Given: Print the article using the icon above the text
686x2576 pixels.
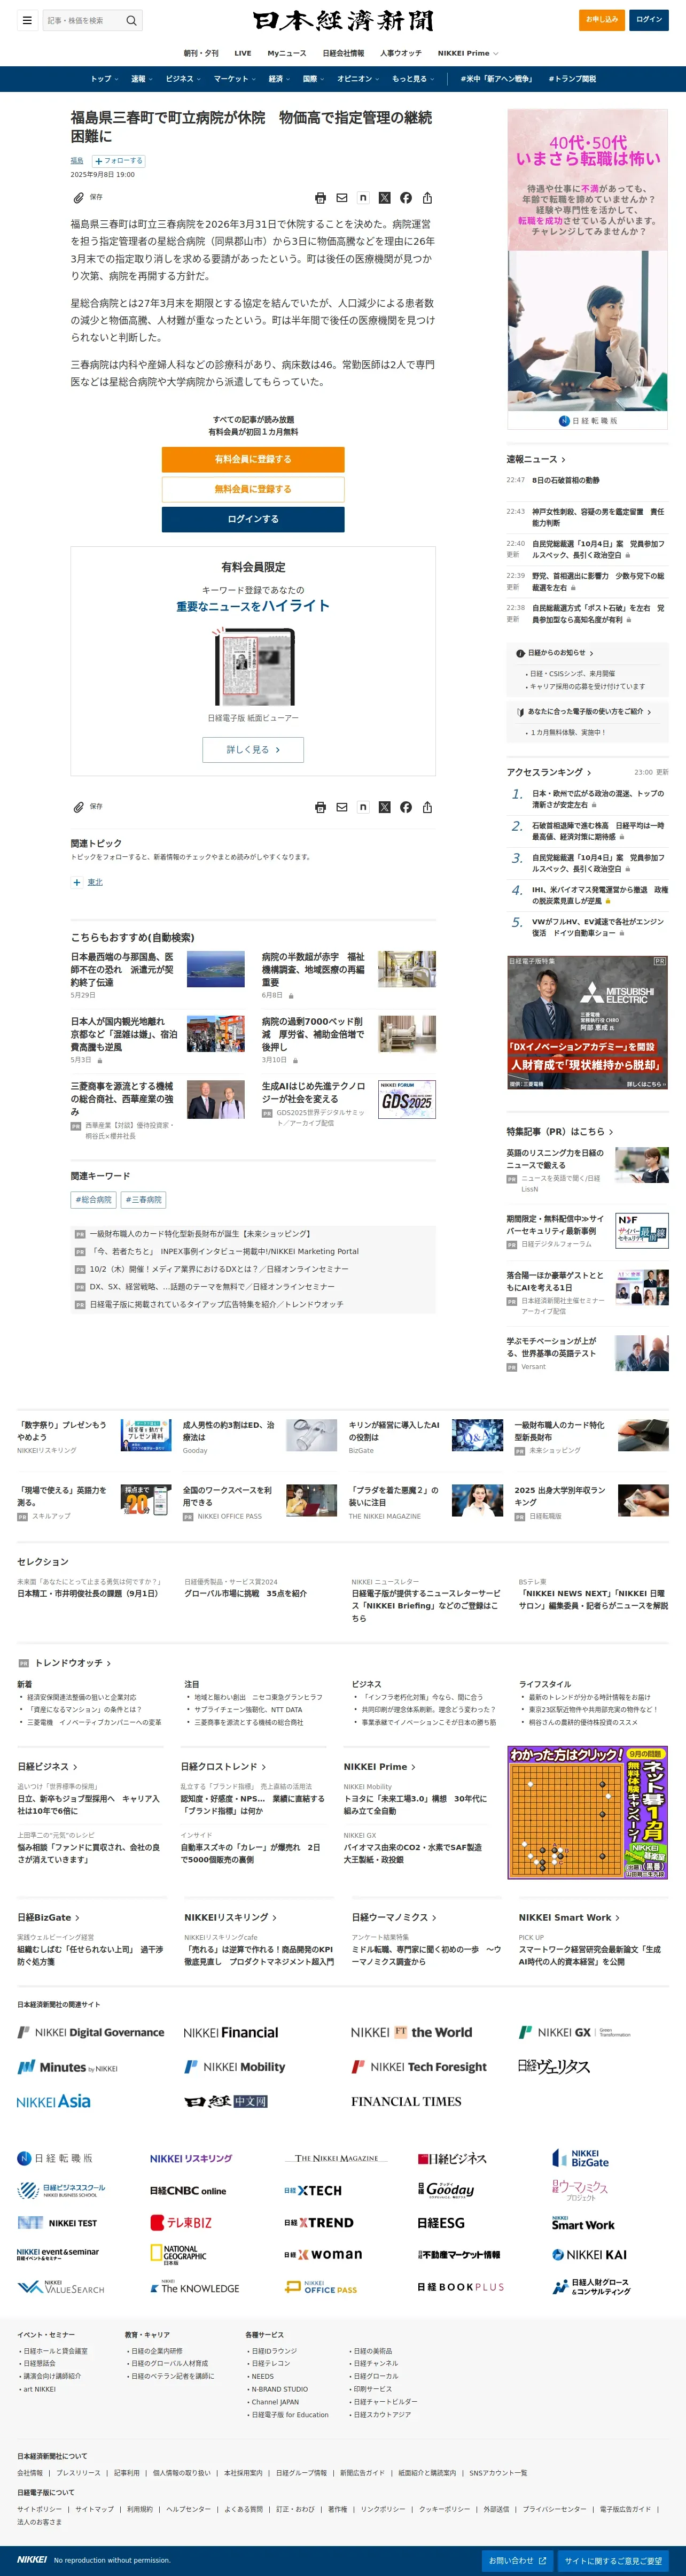Looking at the screenshot, I should pos(320,198).
